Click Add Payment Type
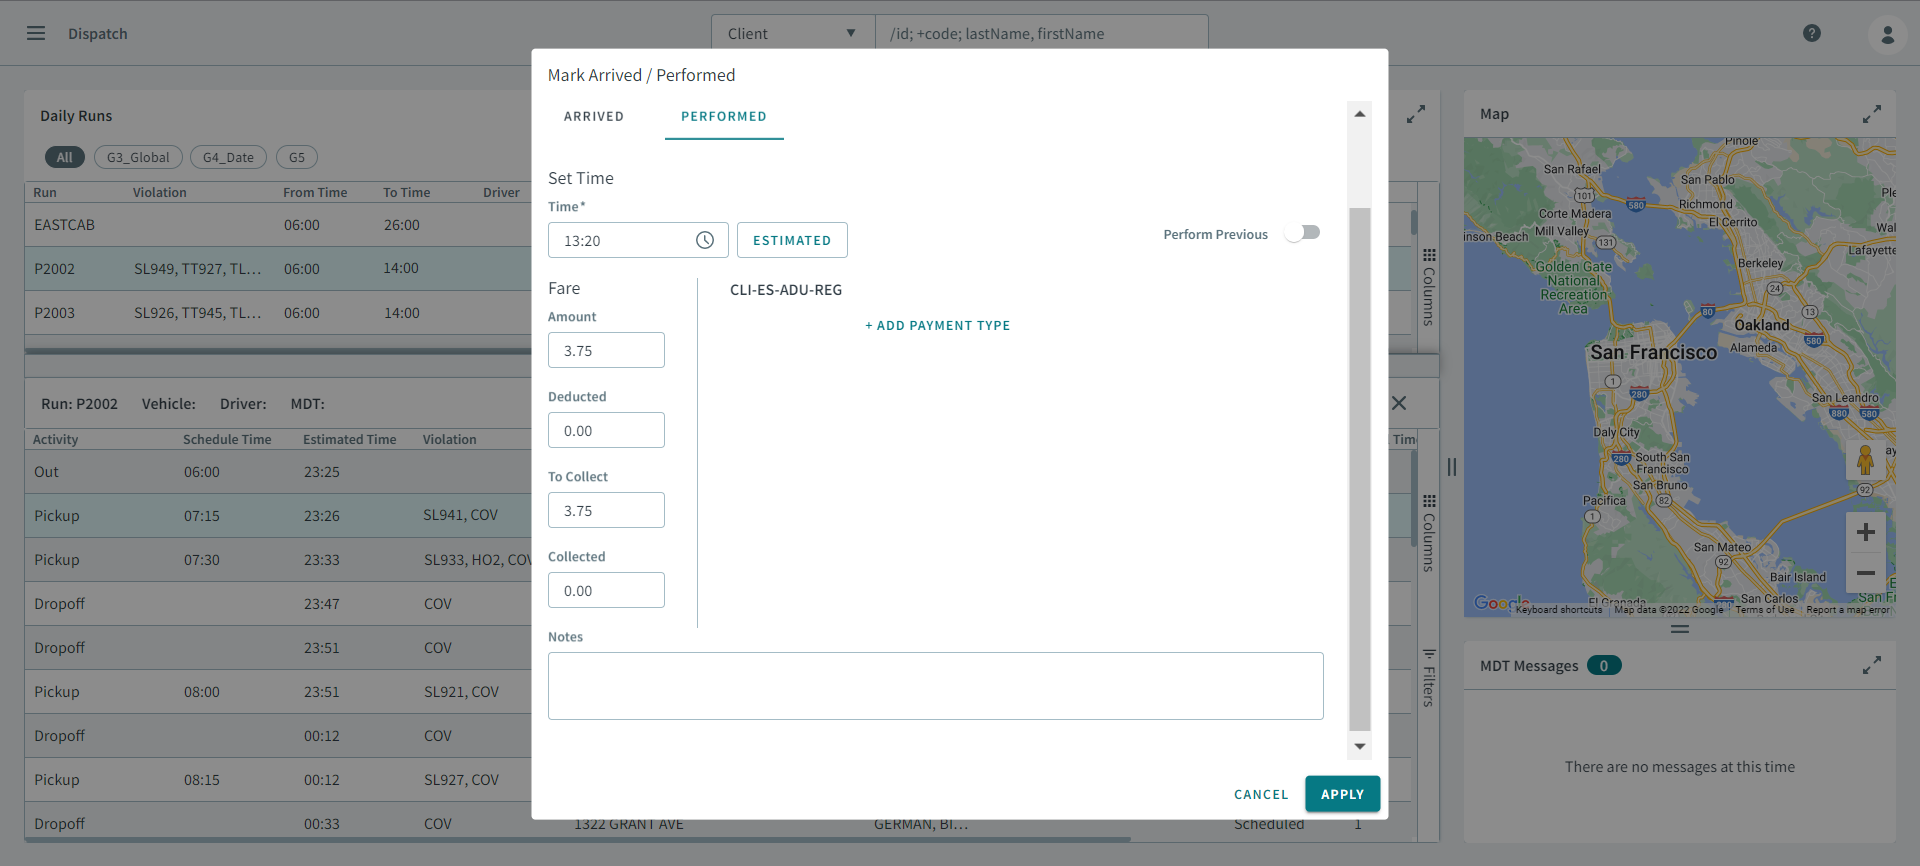 [937, 325]
